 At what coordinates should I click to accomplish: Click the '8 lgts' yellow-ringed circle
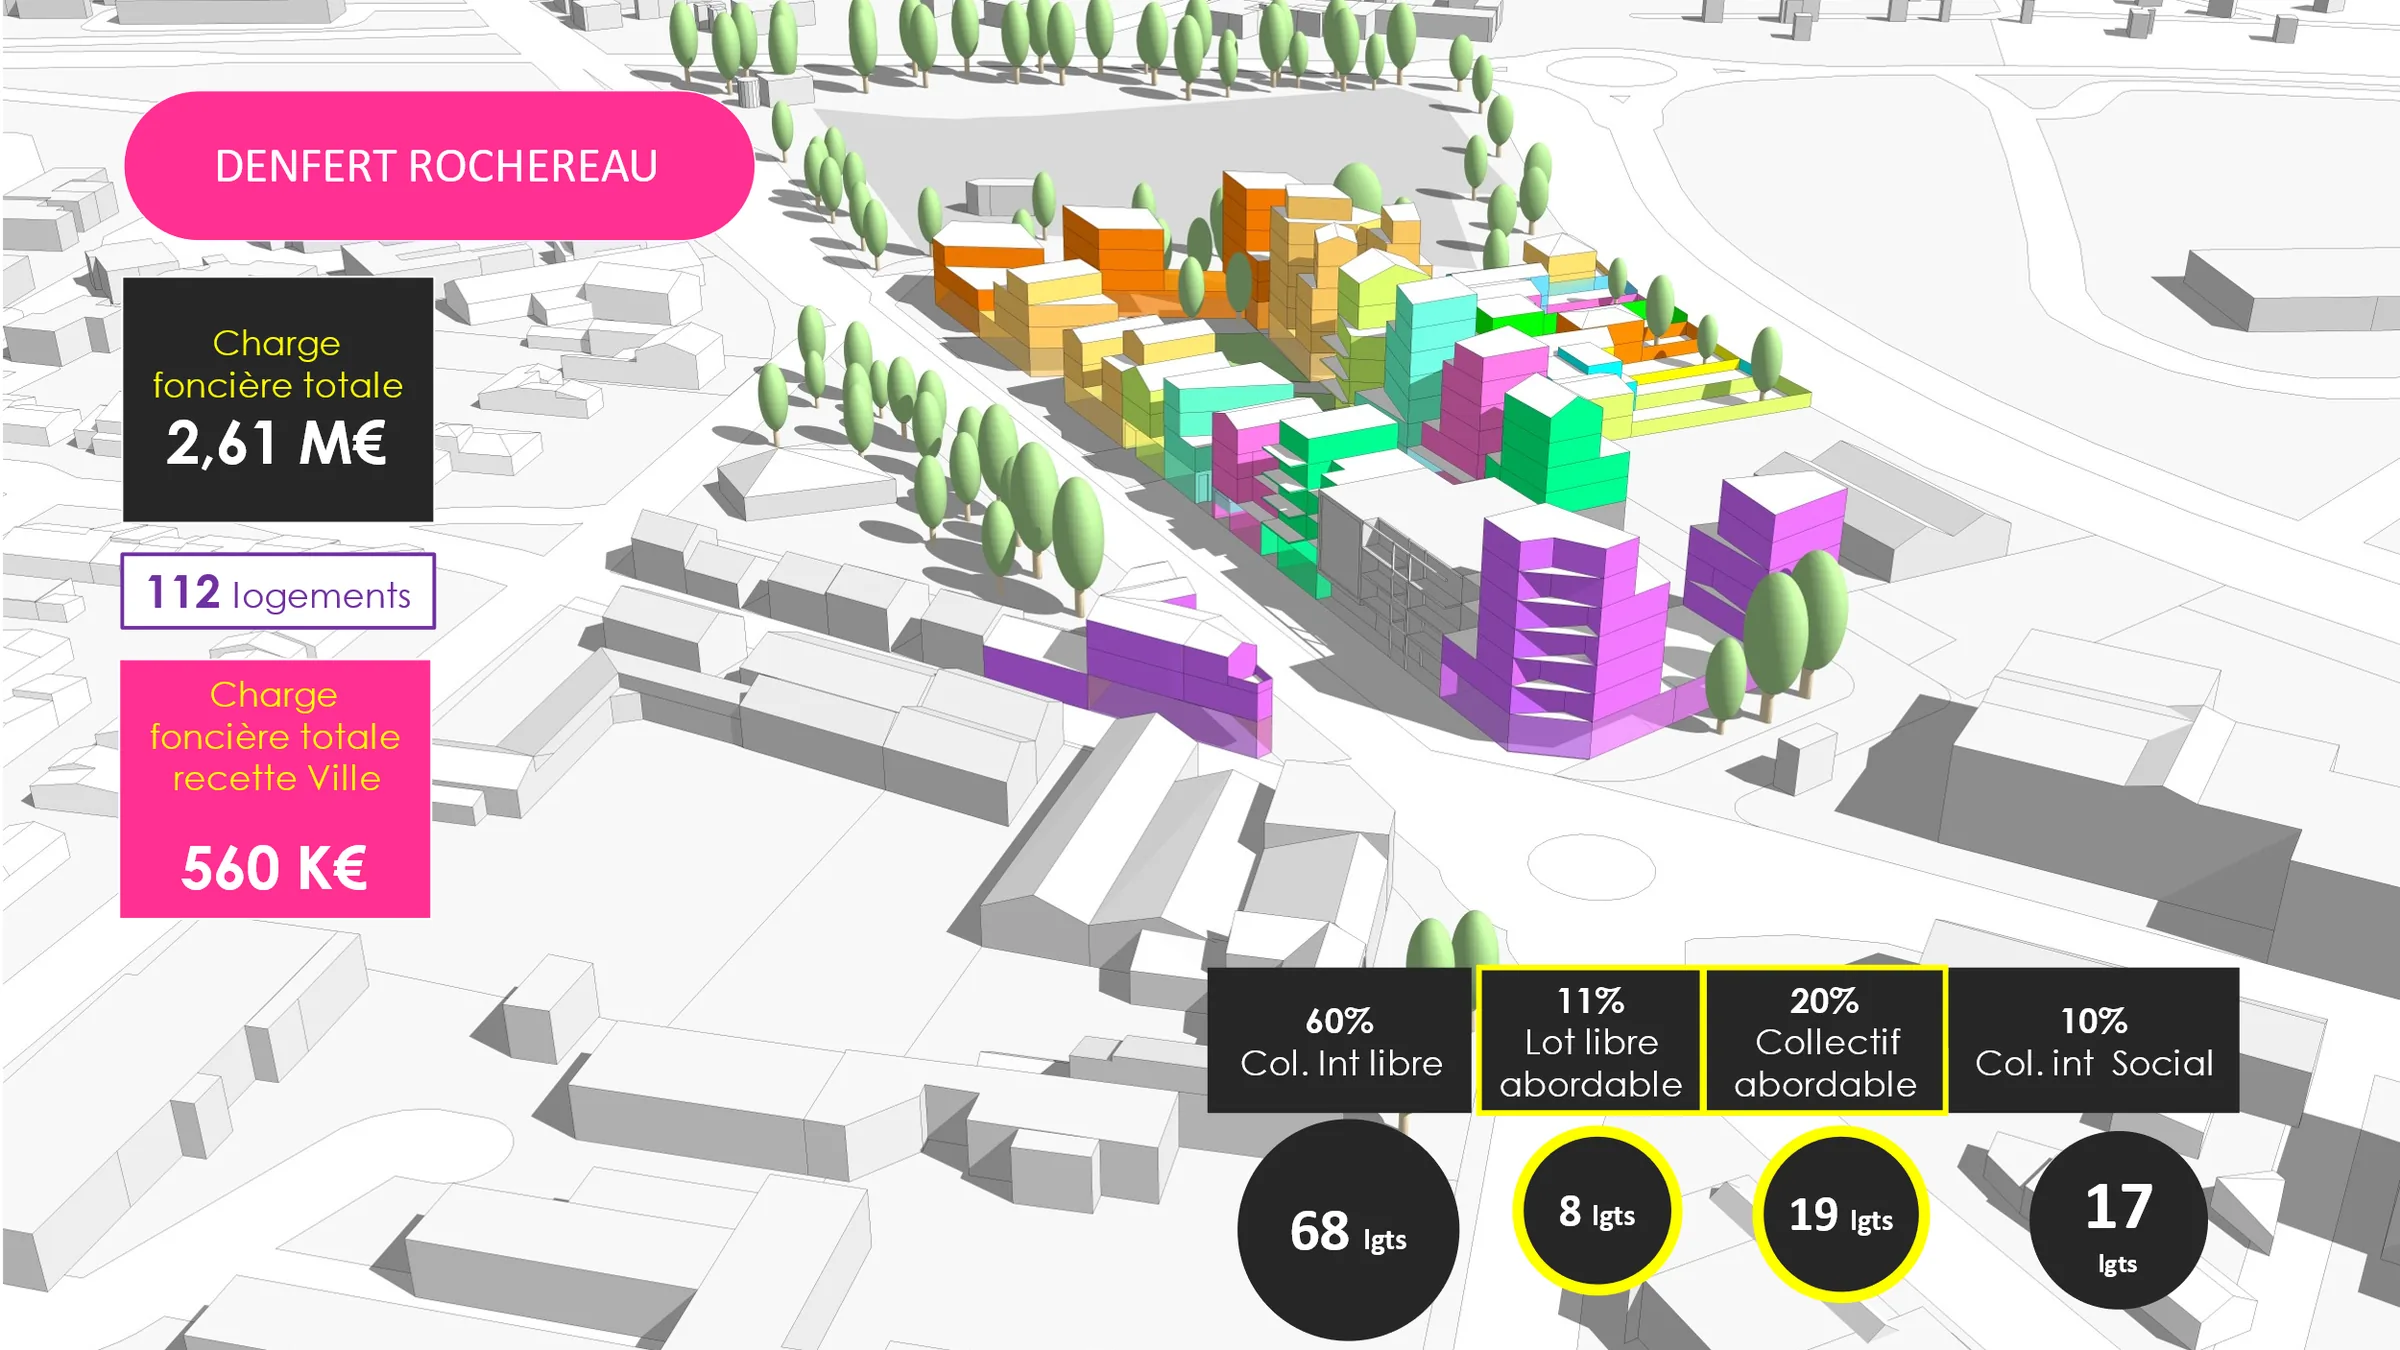[x=1597, y=1211]
